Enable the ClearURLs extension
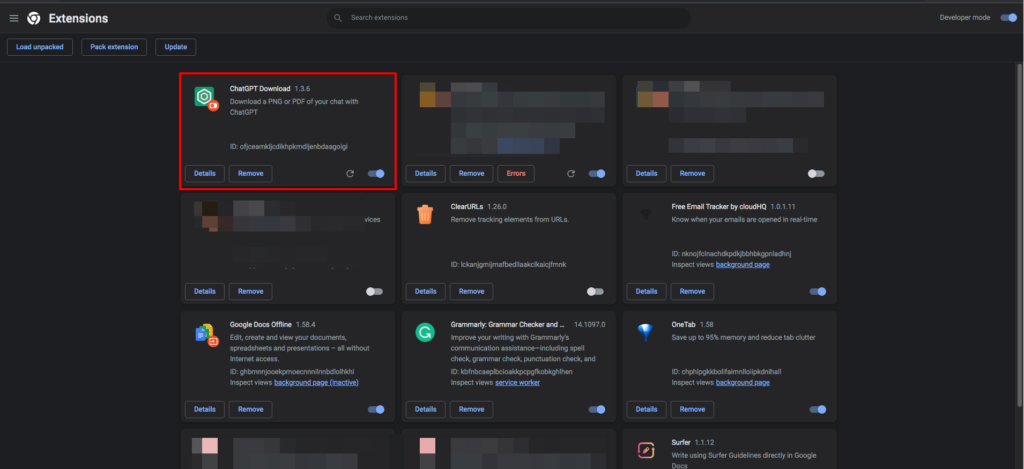This screenshot has width=1024, height=469. click(595, 291)
